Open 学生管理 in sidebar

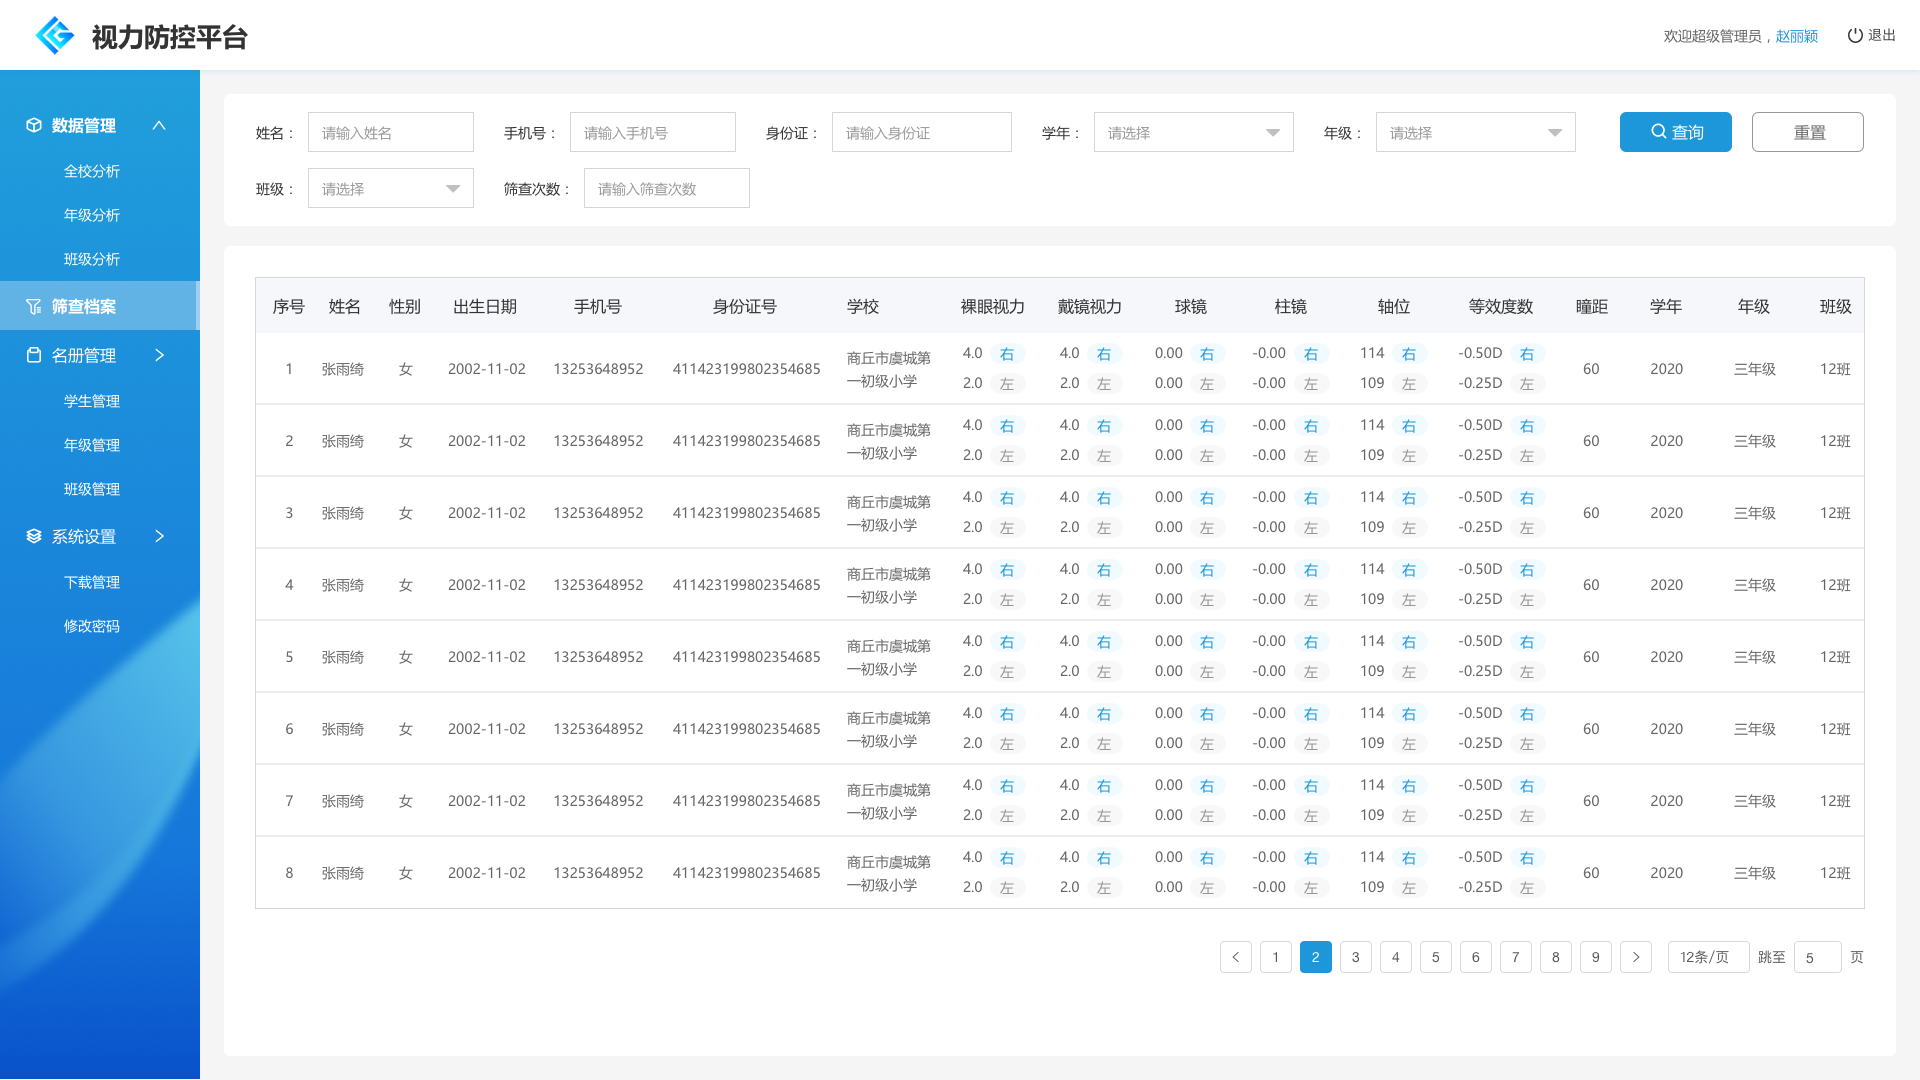(x=92, y=401)
